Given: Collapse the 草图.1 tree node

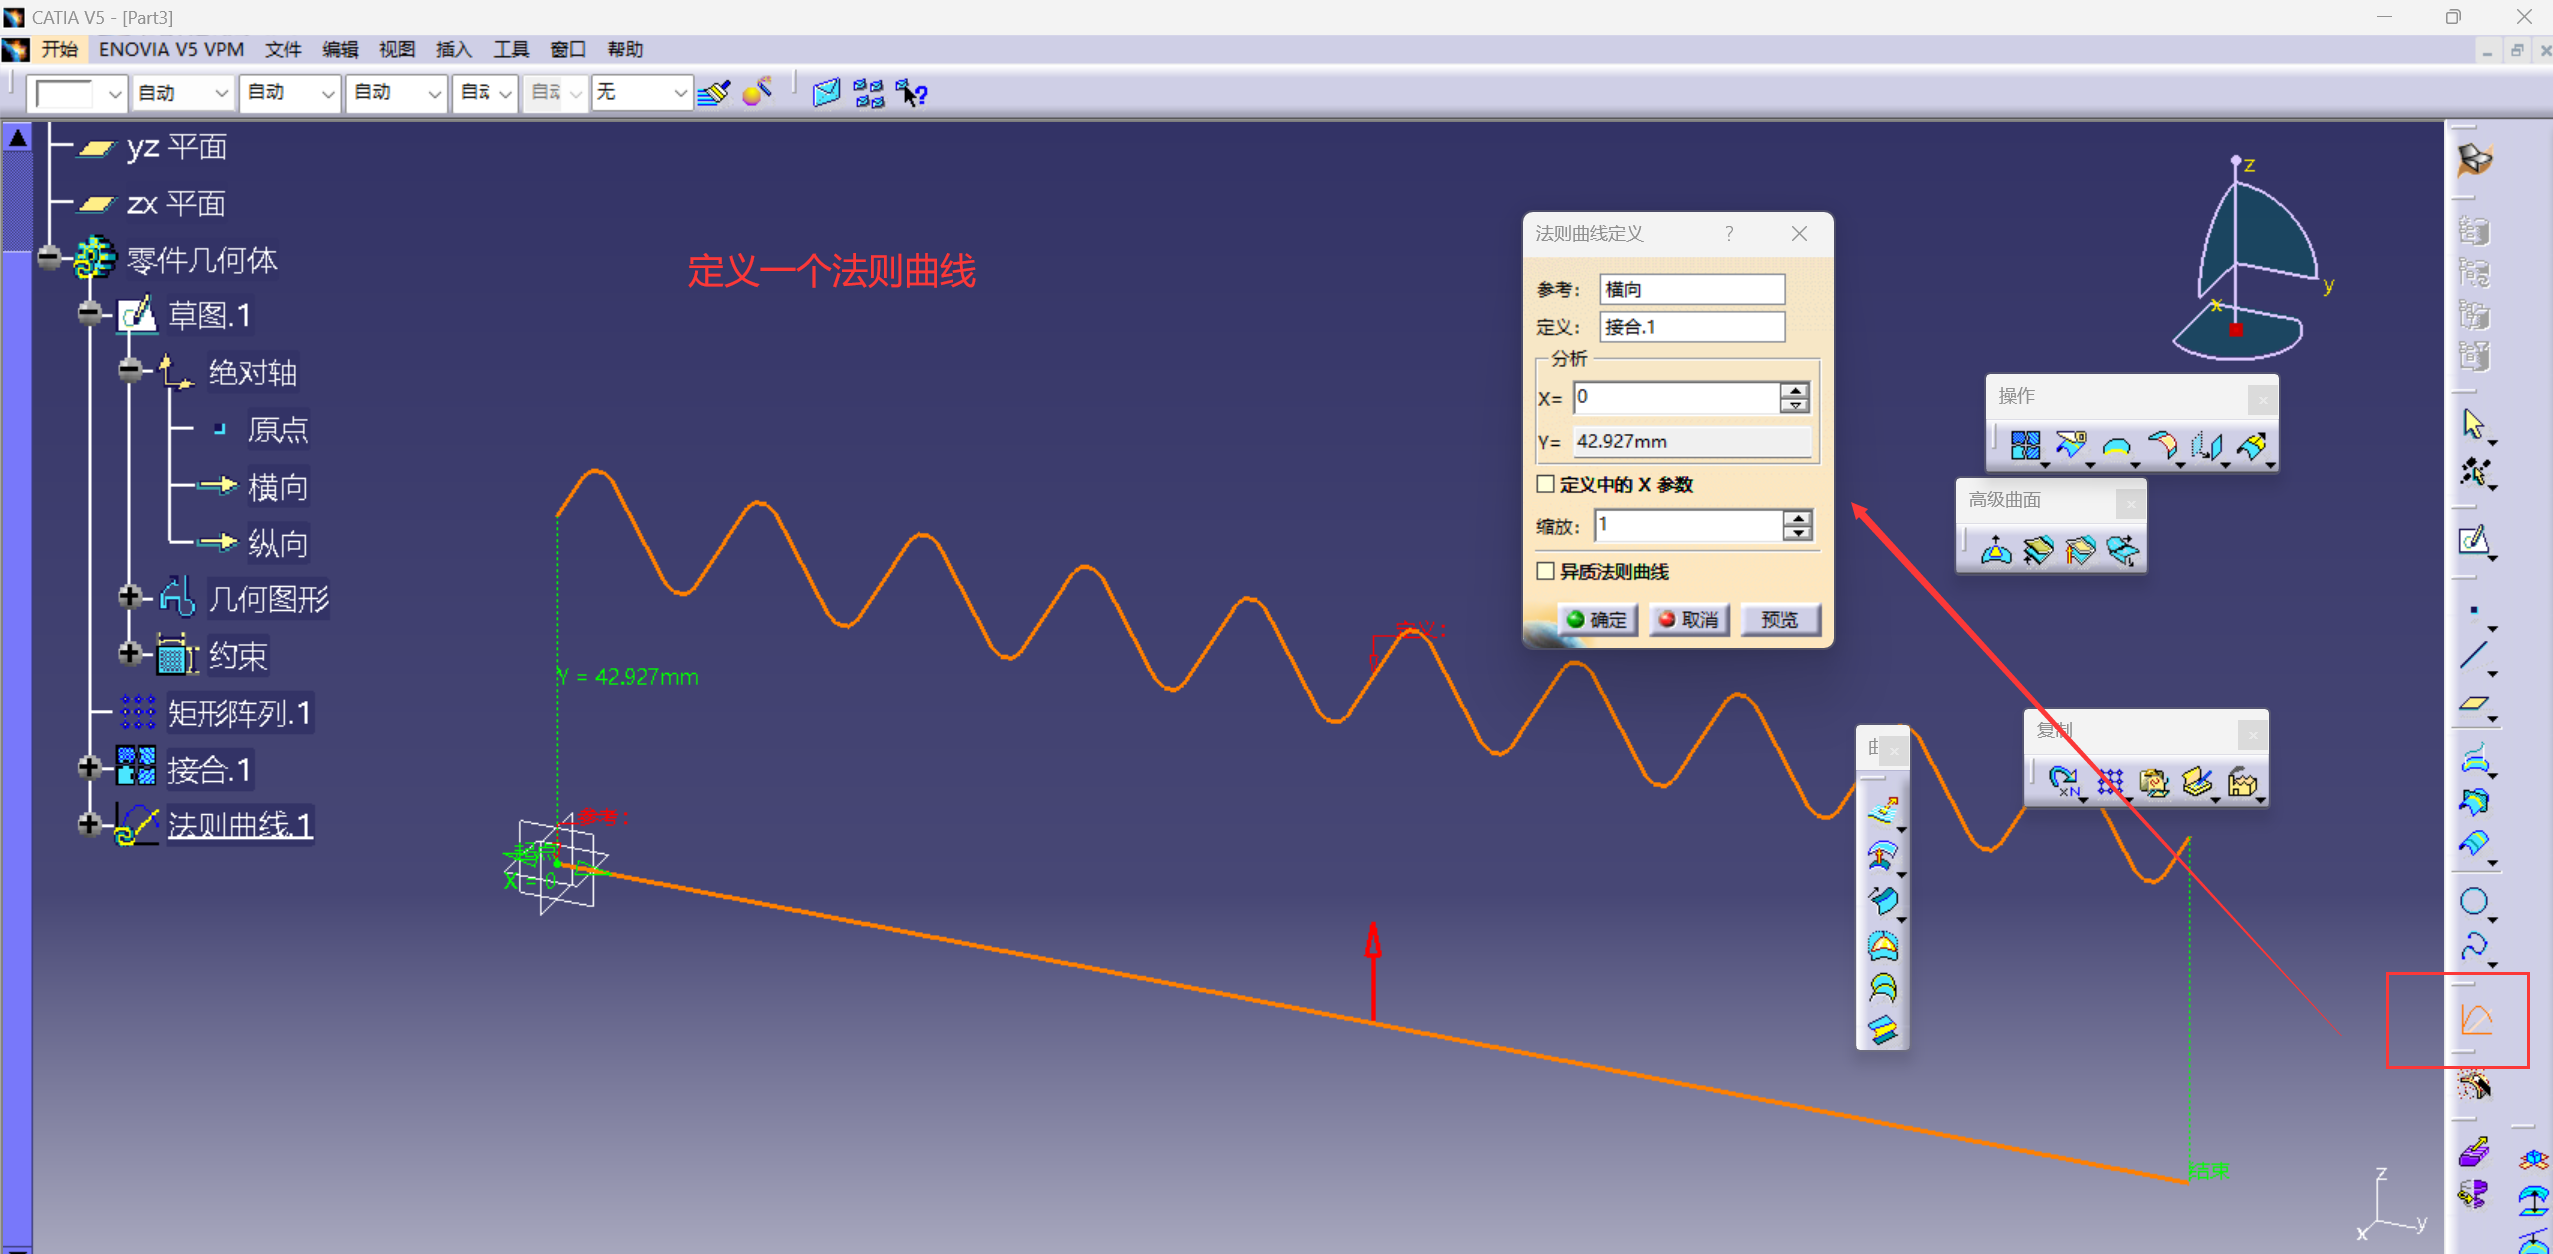Looking at the screenshot, I should click(89, 314).
